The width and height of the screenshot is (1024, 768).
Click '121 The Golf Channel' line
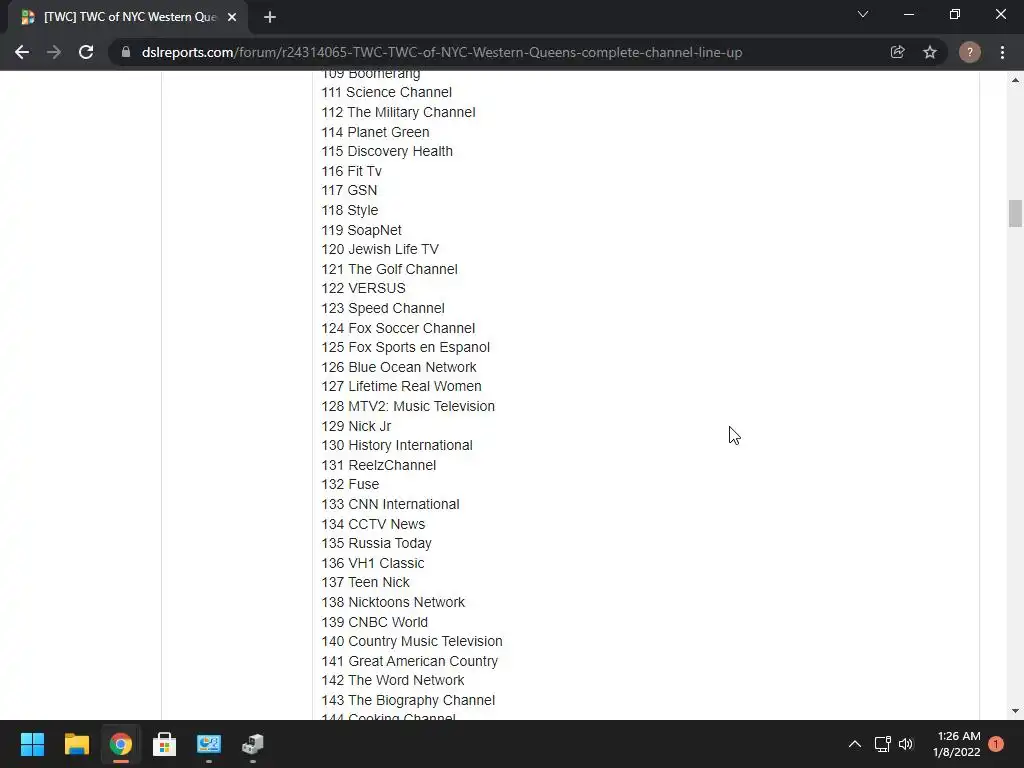[390, 269]
